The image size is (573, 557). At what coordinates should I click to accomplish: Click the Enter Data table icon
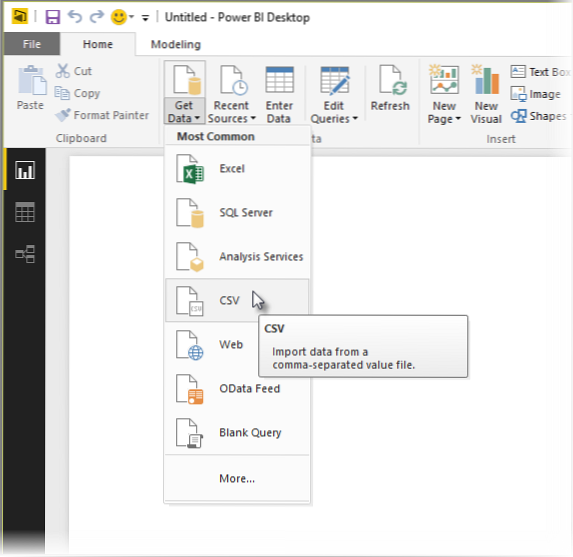point(280,79)
